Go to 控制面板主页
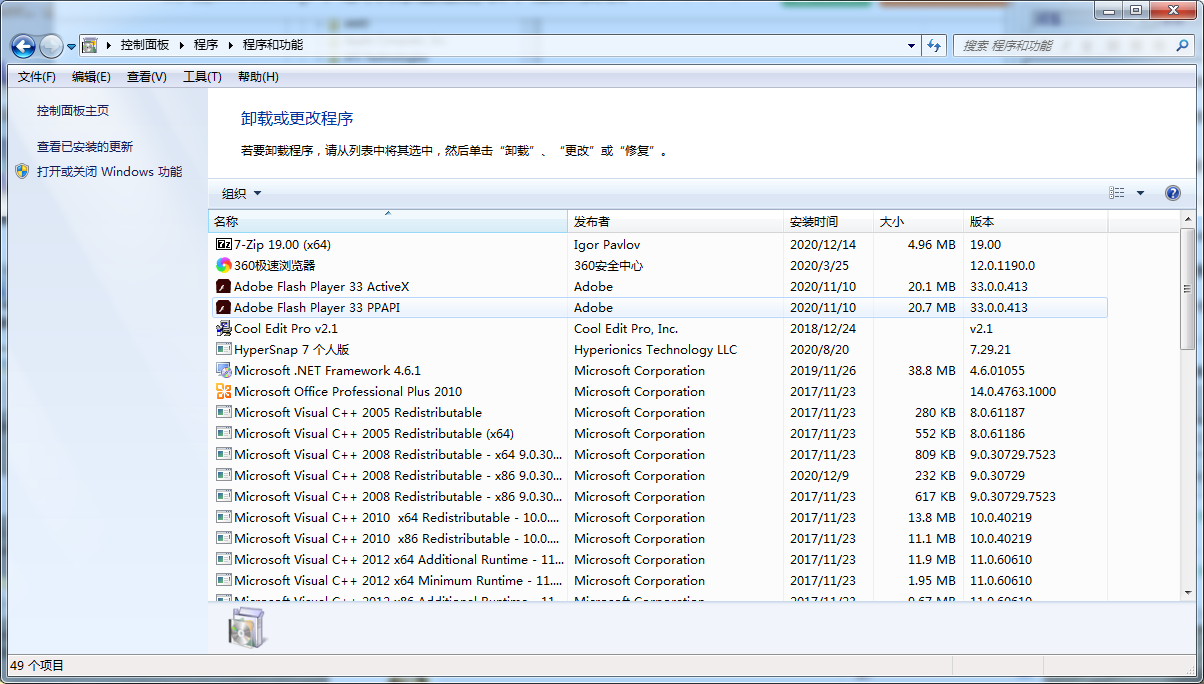This screenshot has width=1204, height=684. (73, 111)
